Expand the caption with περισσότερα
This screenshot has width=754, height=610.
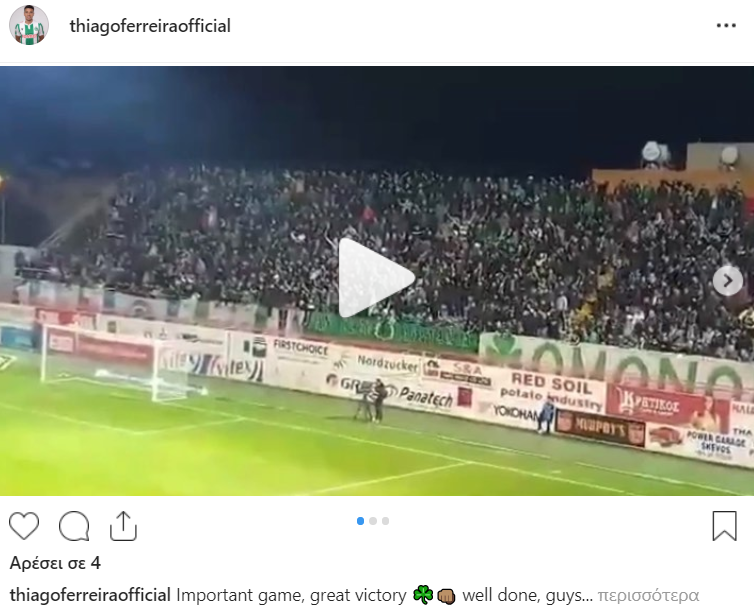(x=648, y=595)
